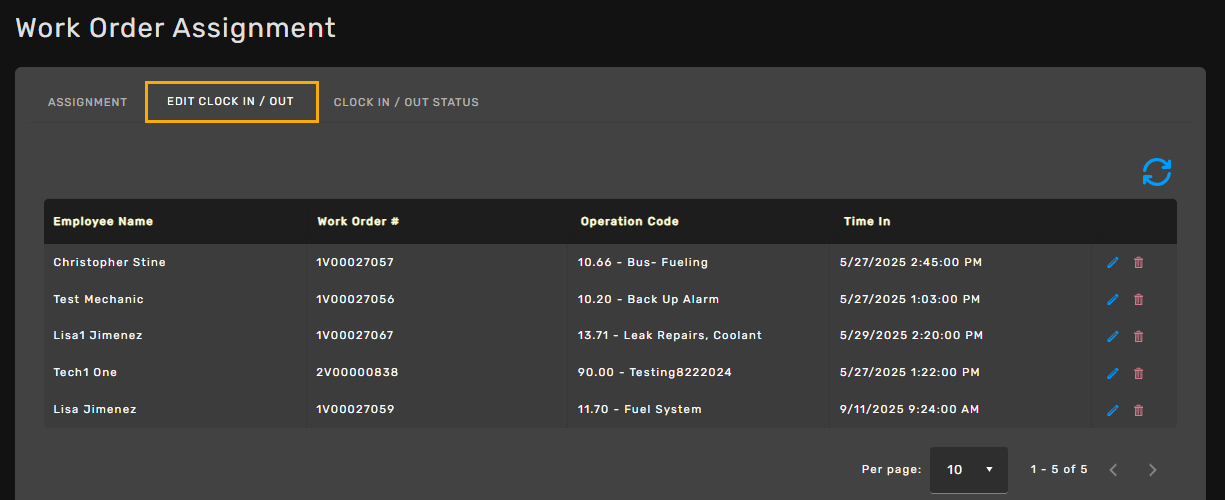The height and width of the screenshot is (500, 1225).
Task: Delete Christopher Stine's clock-in entry
Action: [x=1138, y=263]
